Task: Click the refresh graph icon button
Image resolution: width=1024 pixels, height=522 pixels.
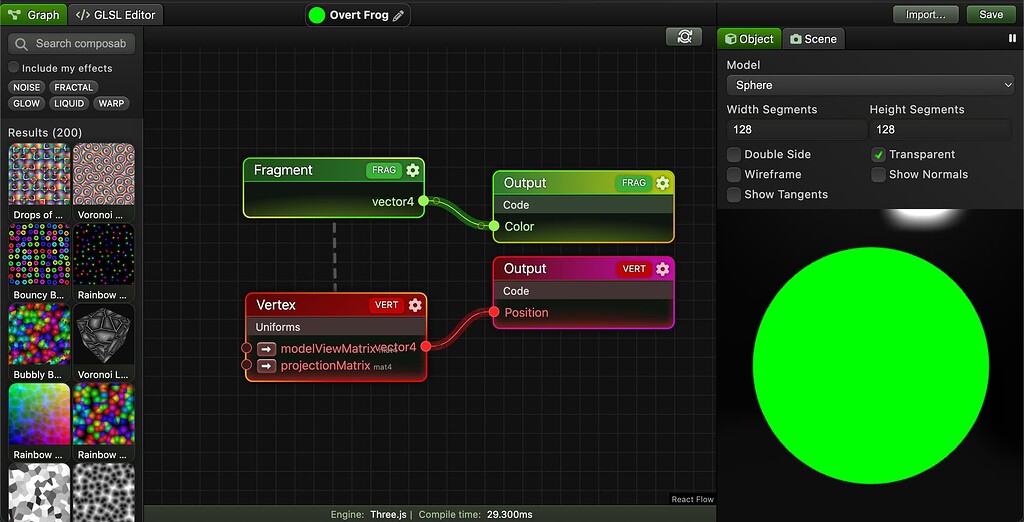Action: [x=684, y=37]
